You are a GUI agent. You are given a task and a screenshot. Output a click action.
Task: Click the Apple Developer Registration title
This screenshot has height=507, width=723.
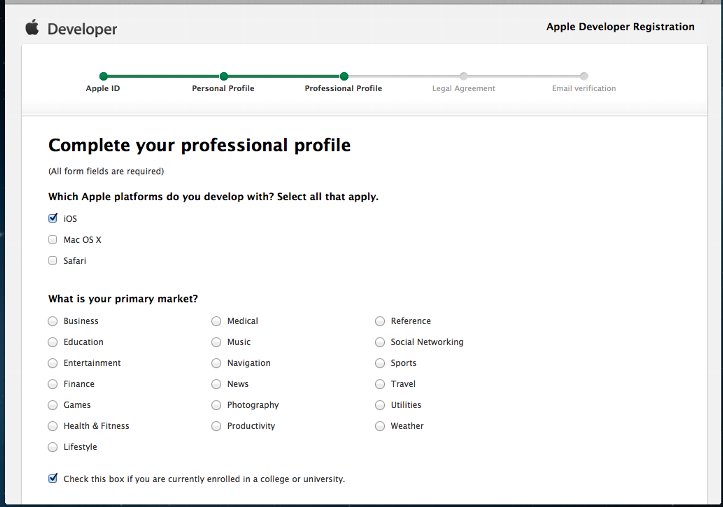[620, 27]
